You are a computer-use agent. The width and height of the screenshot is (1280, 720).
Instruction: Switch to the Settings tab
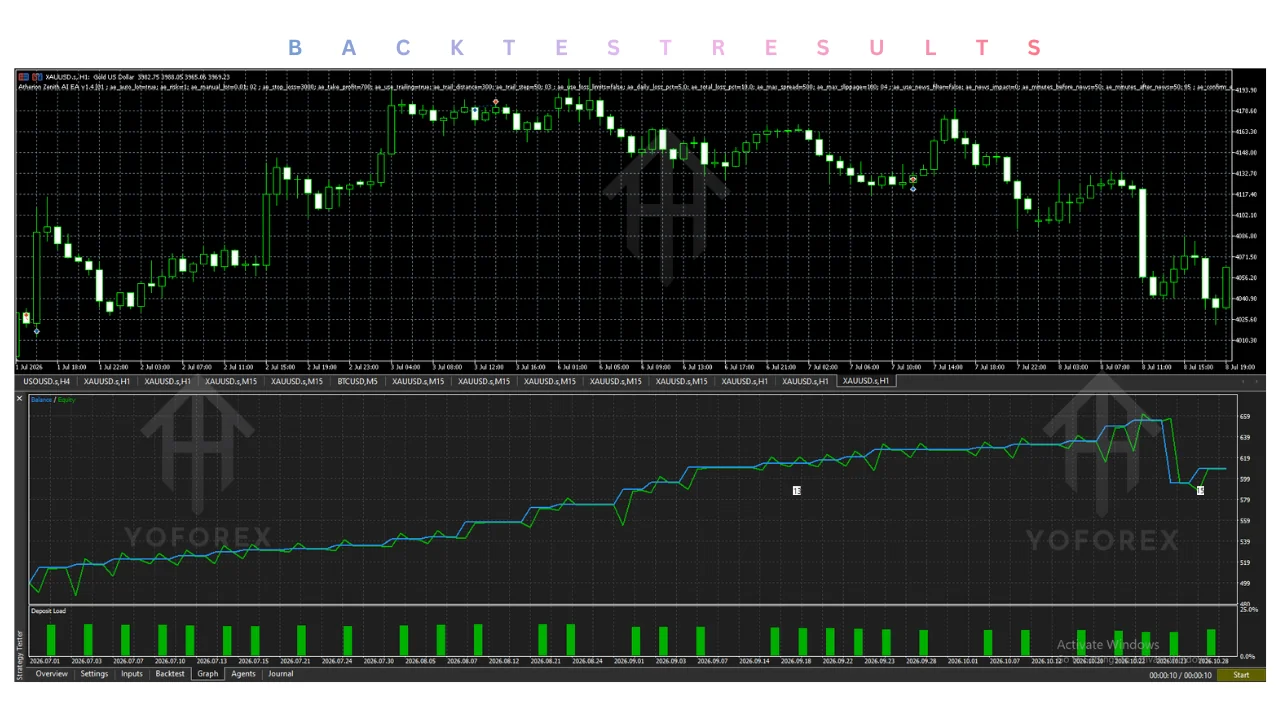(x=94, y=674)
